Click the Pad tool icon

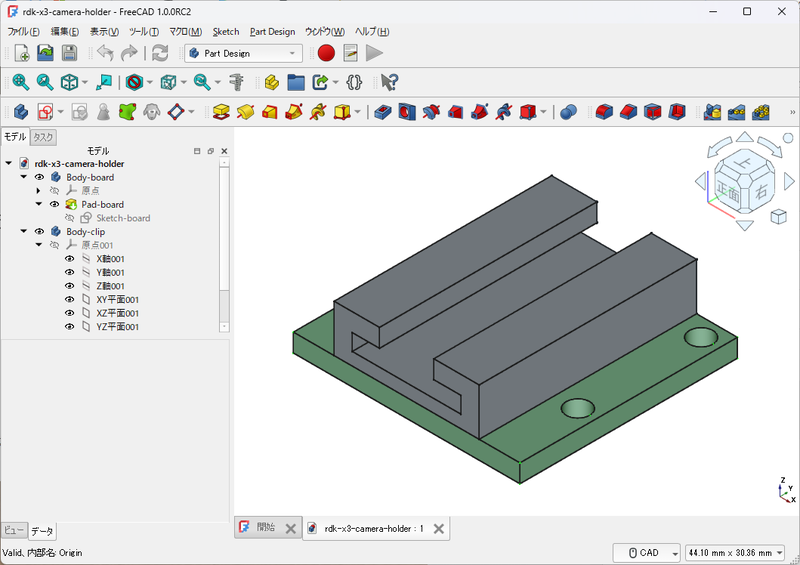(222, 111)
